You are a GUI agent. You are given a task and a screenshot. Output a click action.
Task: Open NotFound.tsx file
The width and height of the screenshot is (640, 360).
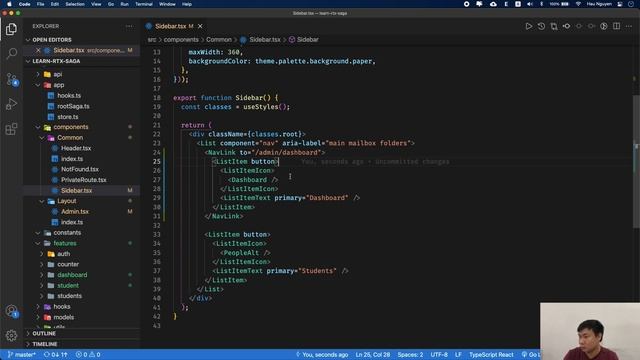pyautogui.click(x=80, y=169)
